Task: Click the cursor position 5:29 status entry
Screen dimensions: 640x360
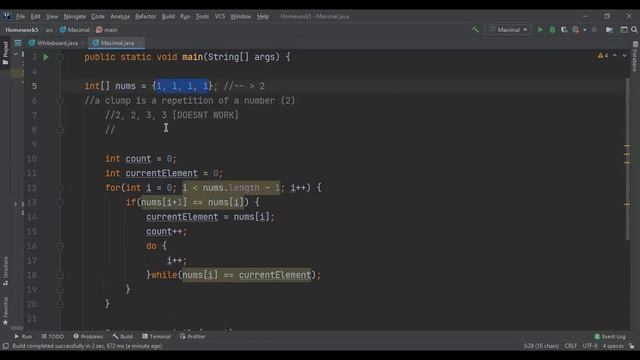Action: 541,346
